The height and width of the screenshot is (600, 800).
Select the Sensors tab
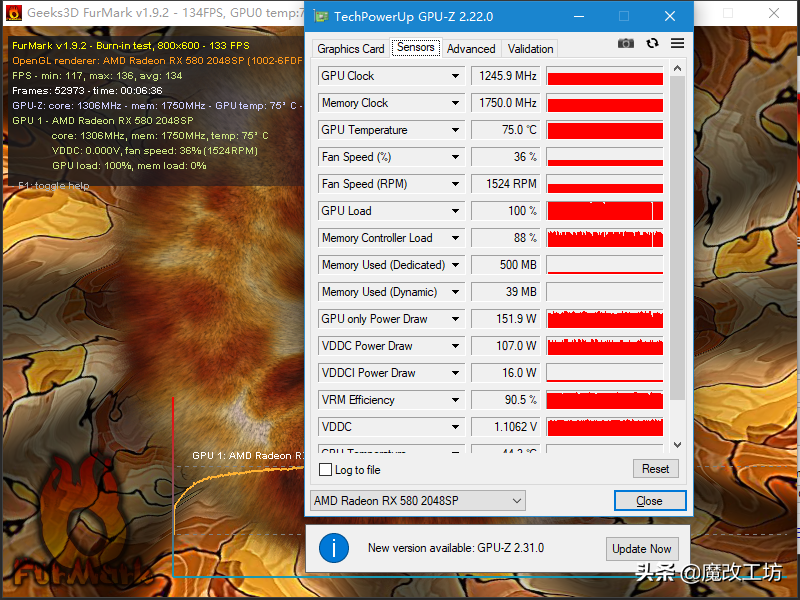[416, 47]
